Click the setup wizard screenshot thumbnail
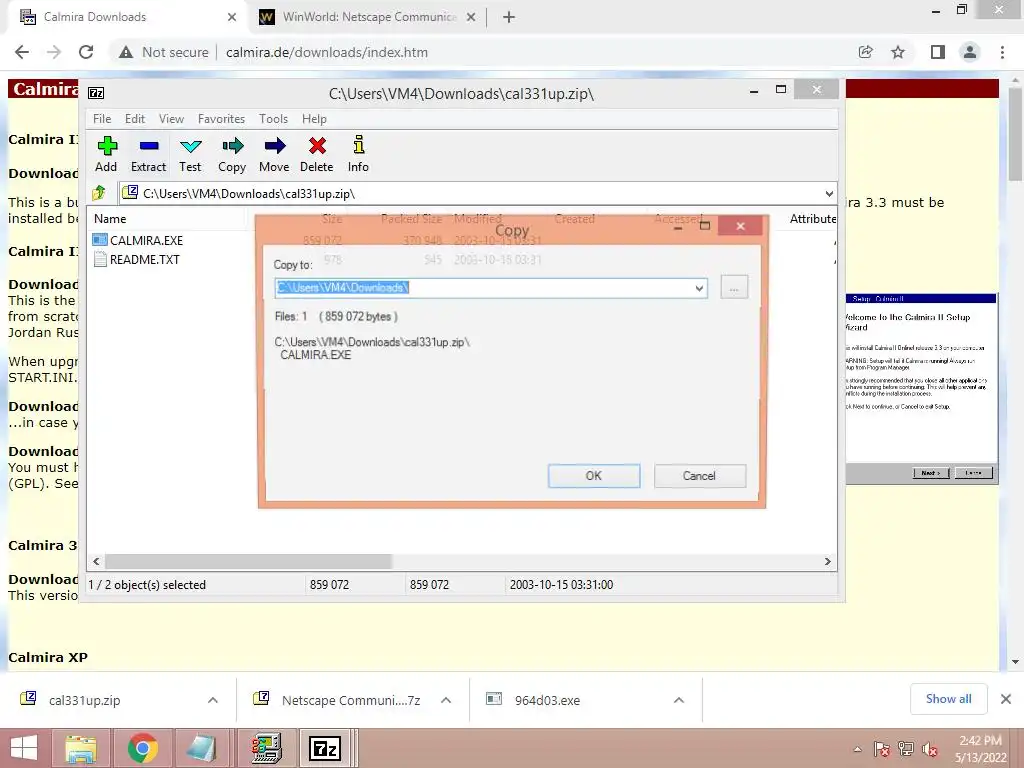Viewport: 1024px width, 768px height. coord(921,389)
